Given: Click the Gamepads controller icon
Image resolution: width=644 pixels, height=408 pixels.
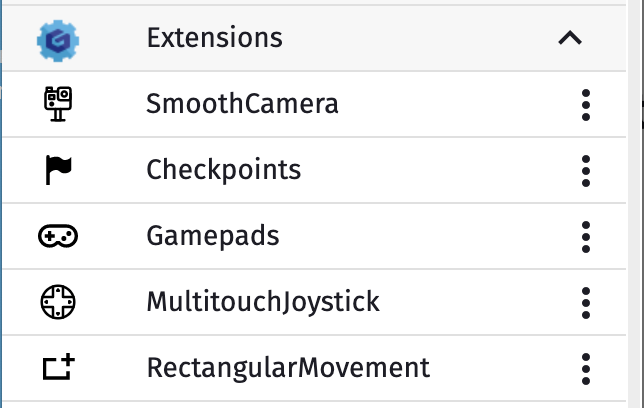Looking at the screenshot, I should [x=58, y=236].
